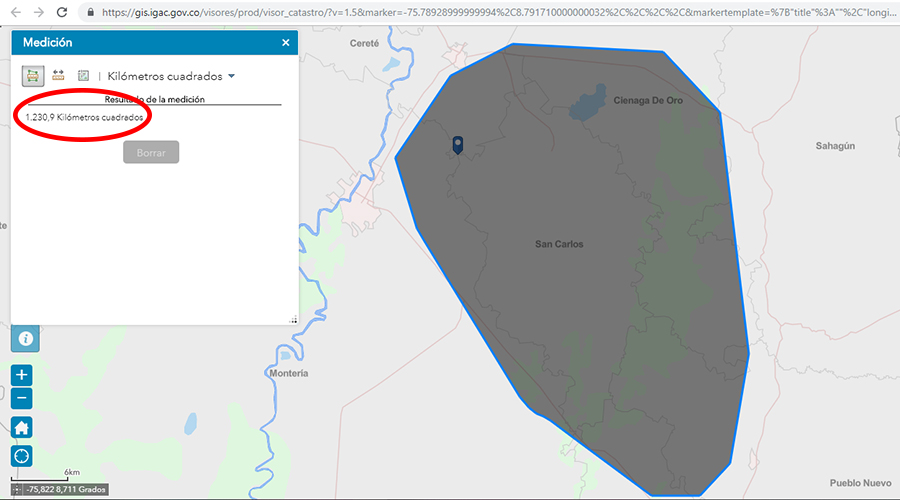This screenshot has height=500, width=900.
Task: Grab the Medición panel resize handle
Action: [293, 320]
